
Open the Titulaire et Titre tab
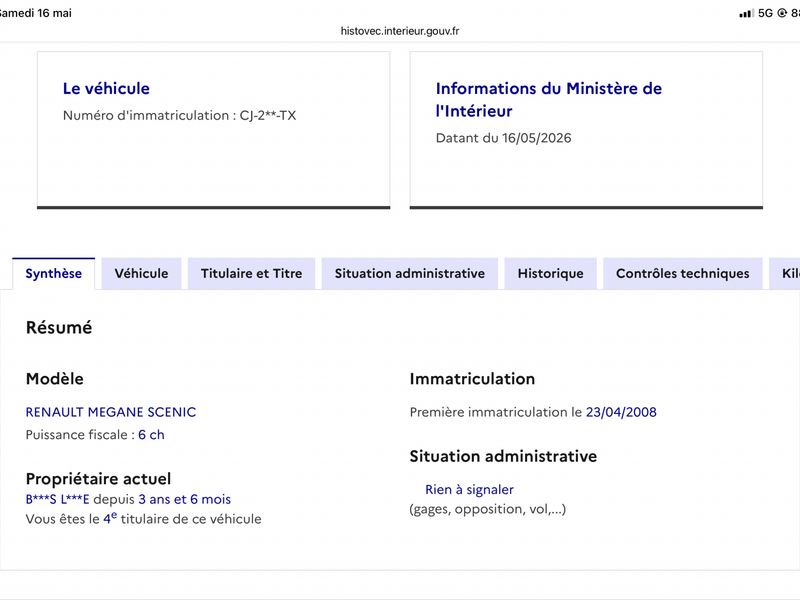click(252, 273)
